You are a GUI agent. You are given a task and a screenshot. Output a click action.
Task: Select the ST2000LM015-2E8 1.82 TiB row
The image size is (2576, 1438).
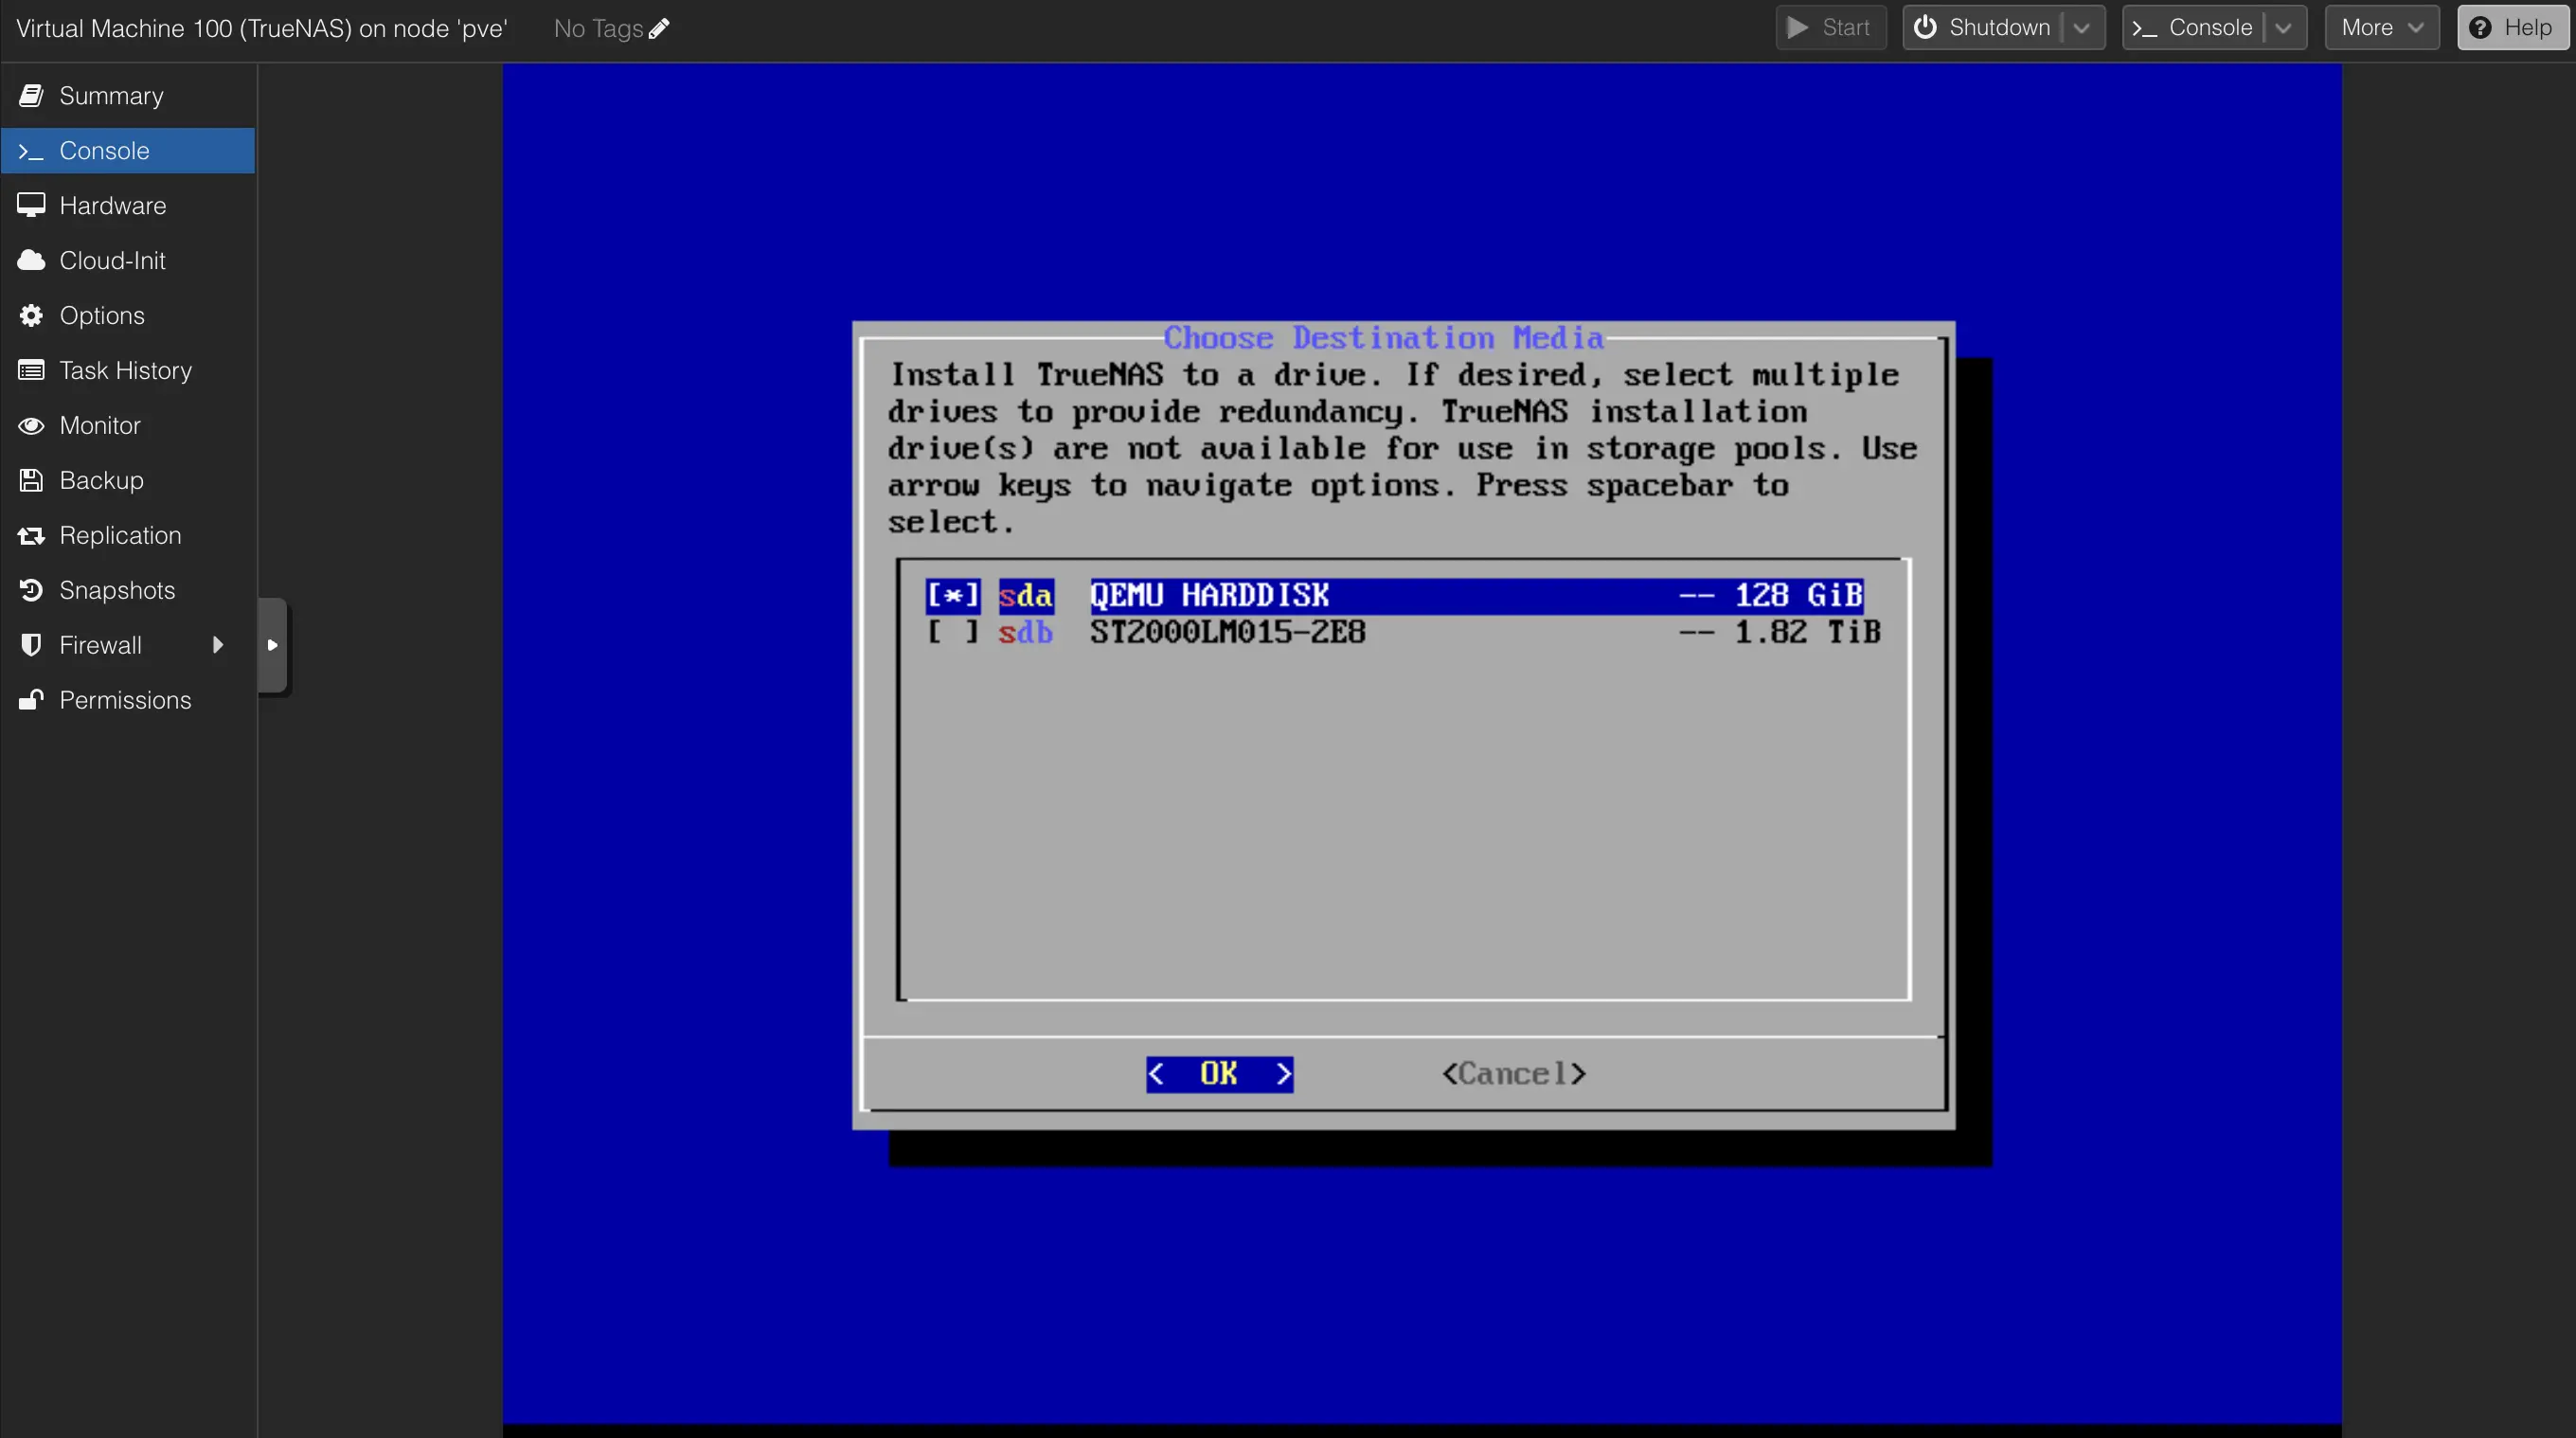[1404, 633]
